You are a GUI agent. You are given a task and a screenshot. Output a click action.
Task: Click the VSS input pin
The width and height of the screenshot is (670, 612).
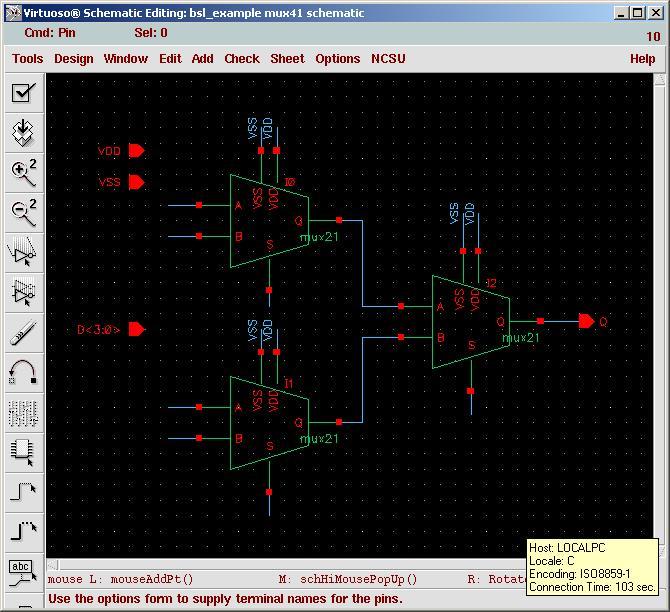tap(137, 182)
